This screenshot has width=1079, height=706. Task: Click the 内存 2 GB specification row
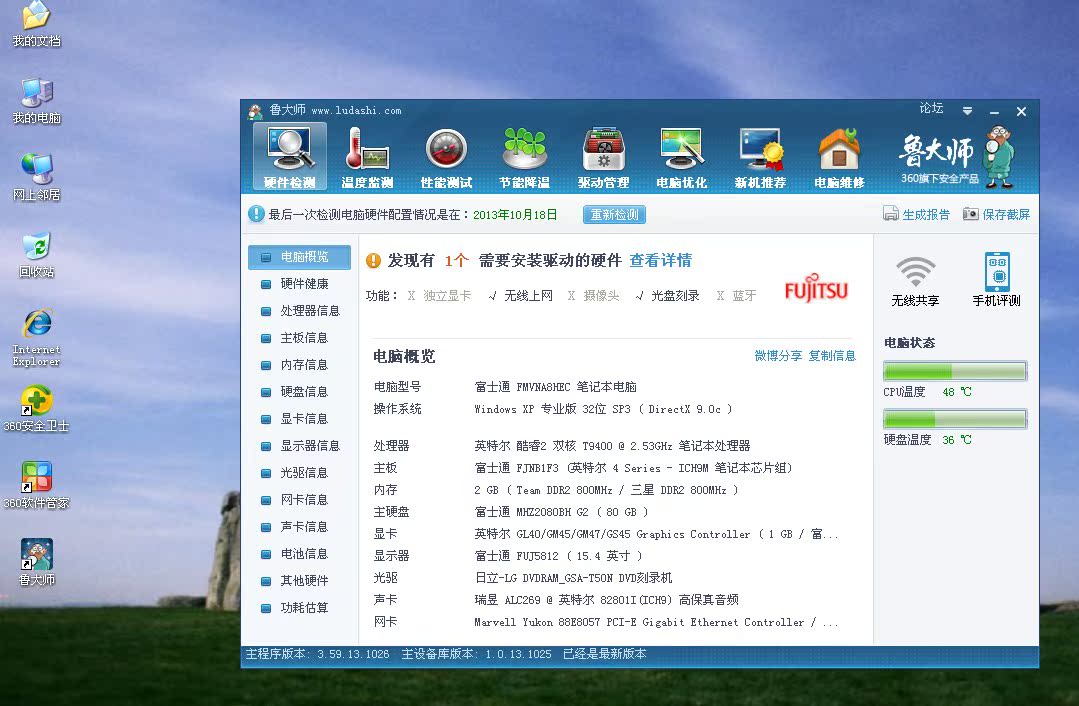[556, 490]
